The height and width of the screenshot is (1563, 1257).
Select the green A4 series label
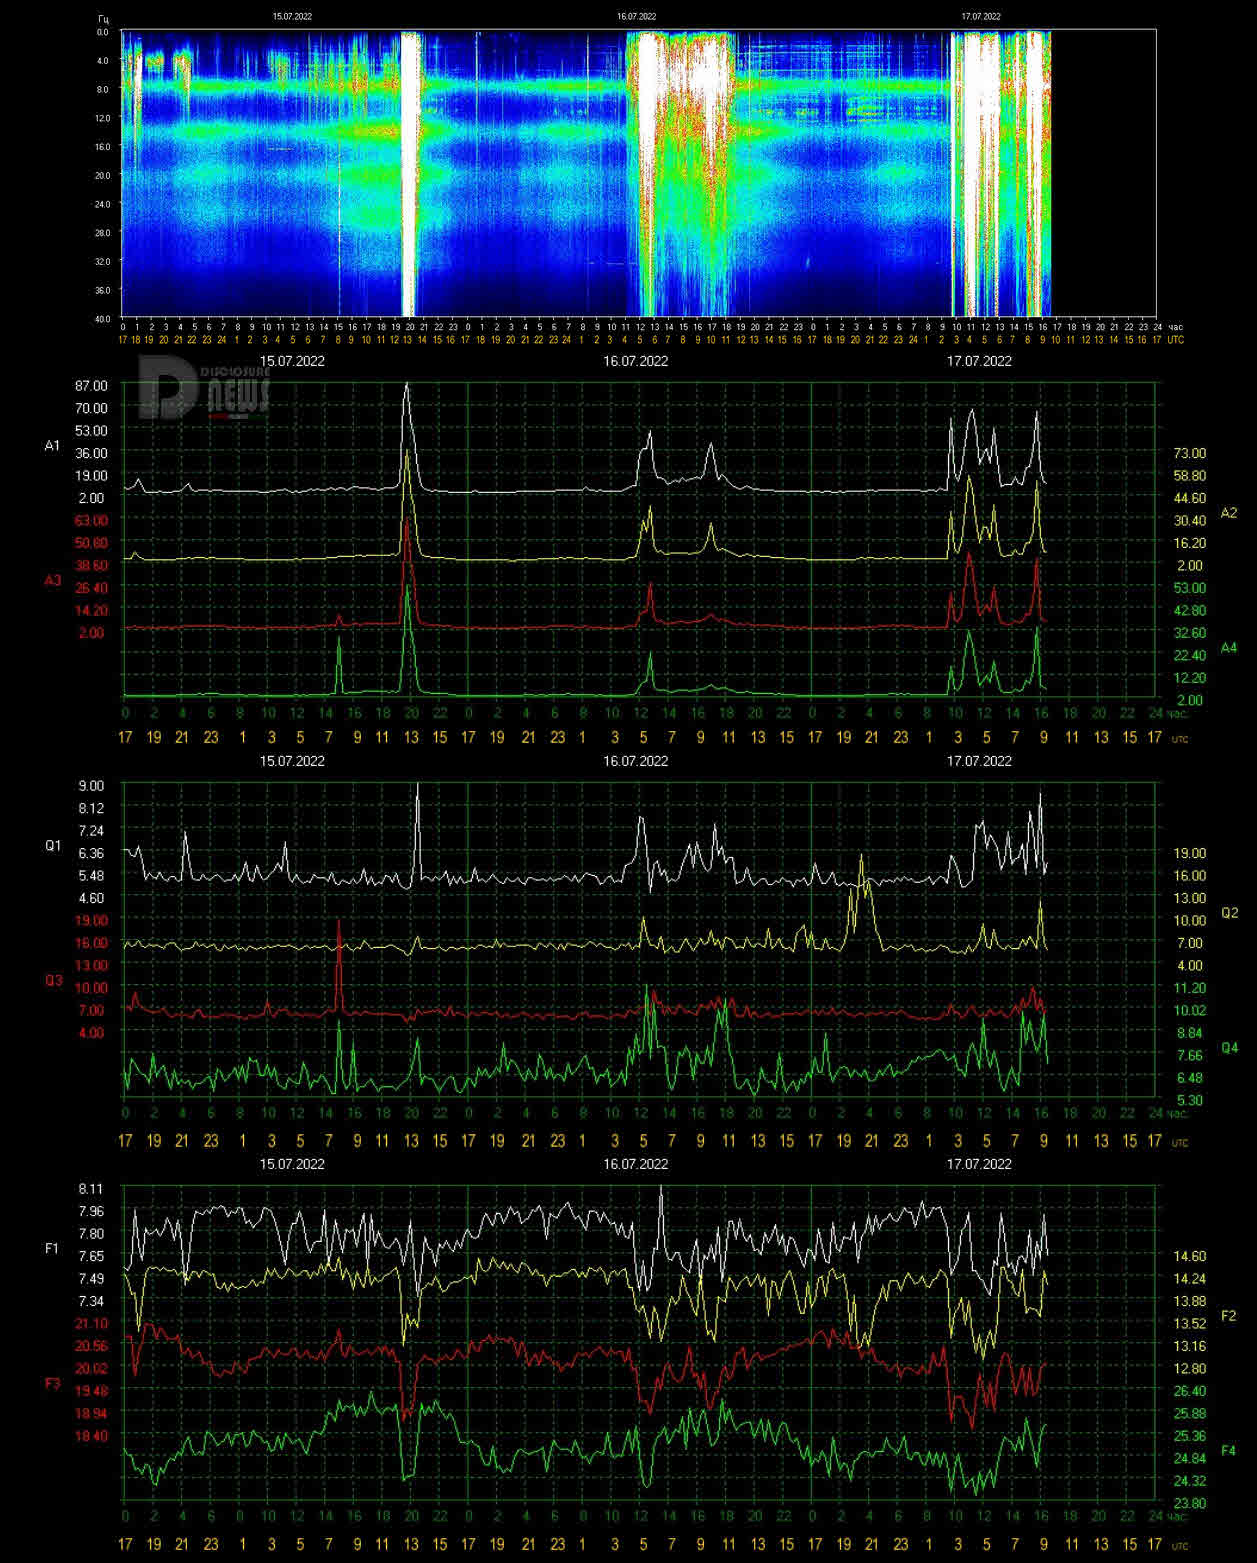1229,648
